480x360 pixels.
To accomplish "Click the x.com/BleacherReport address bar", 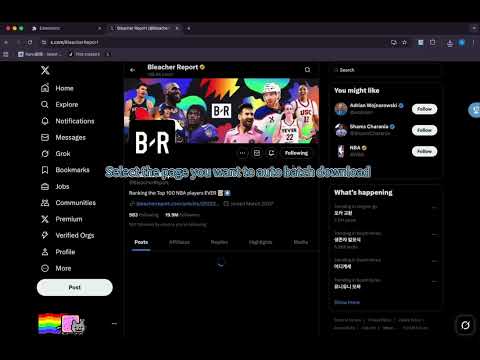I will pos(213,42).
